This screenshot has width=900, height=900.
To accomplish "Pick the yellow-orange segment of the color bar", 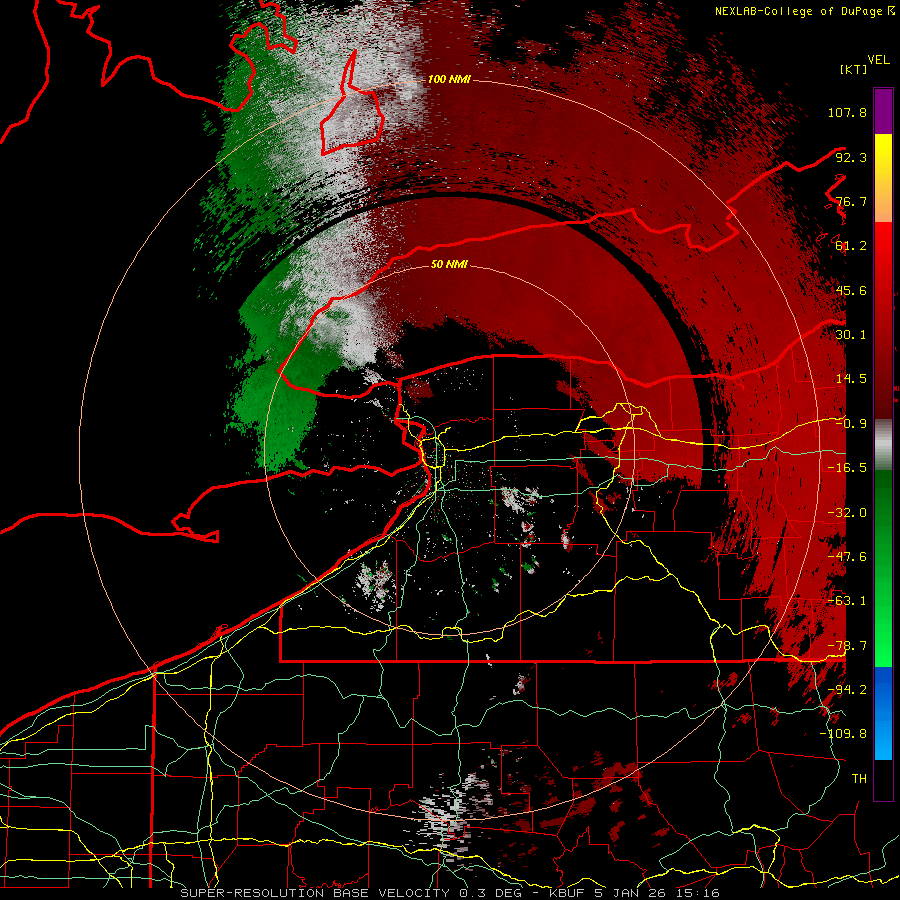I will 883,178.
